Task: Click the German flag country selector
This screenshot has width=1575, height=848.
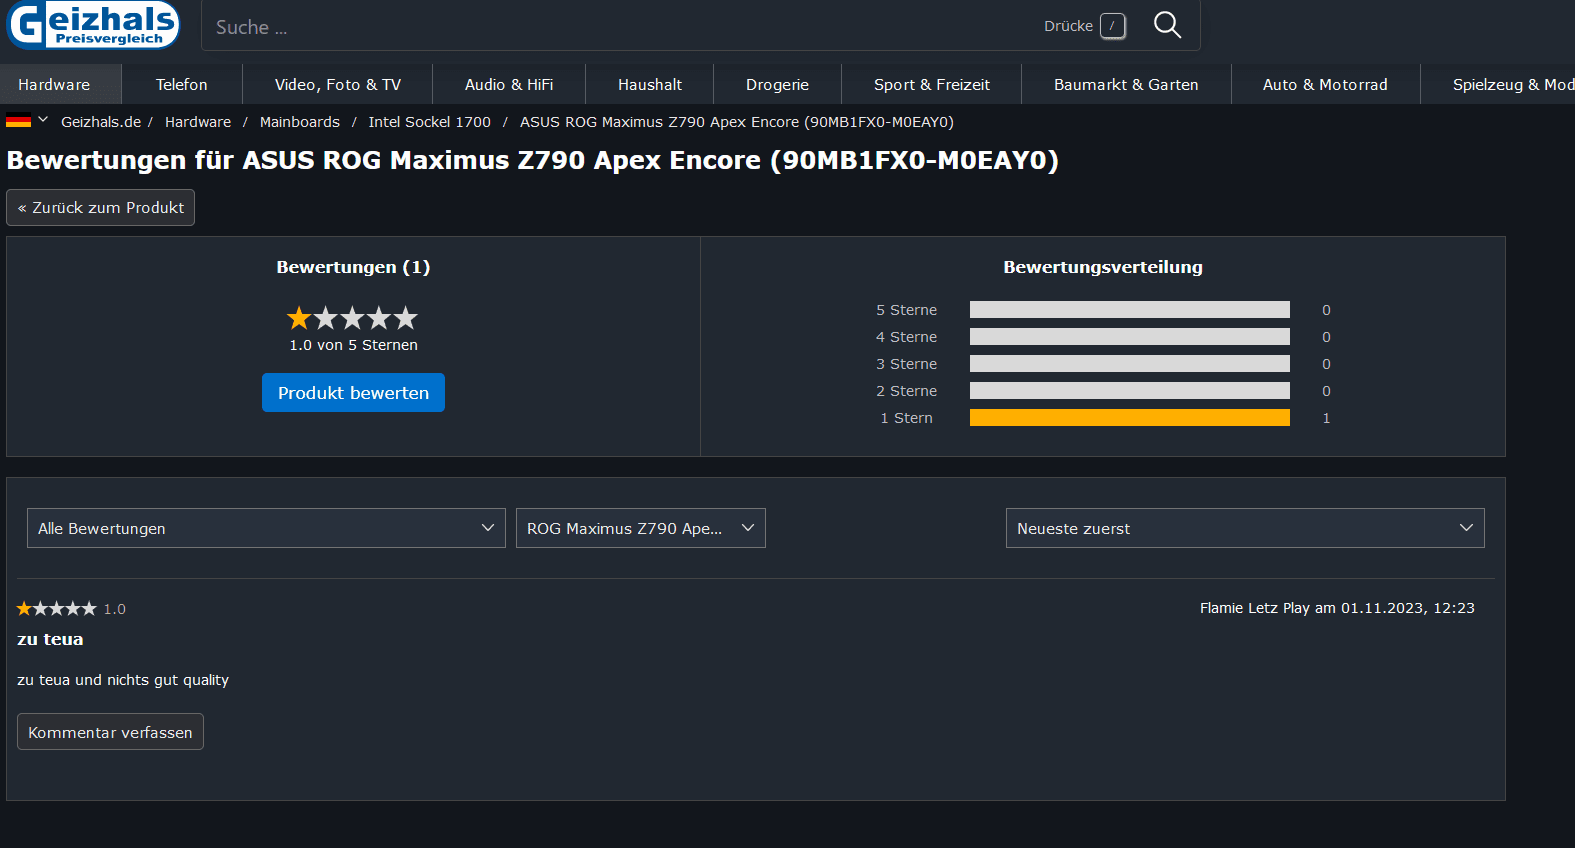Action: point(18,121)
